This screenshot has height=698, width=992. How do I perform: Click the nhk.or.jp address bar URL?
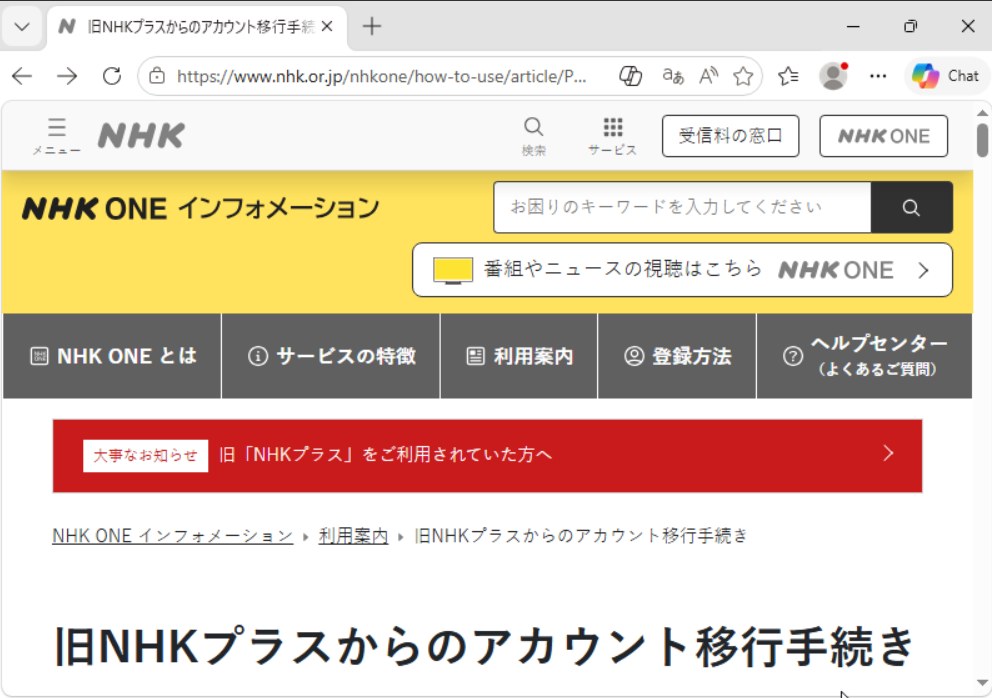(381, 77)
